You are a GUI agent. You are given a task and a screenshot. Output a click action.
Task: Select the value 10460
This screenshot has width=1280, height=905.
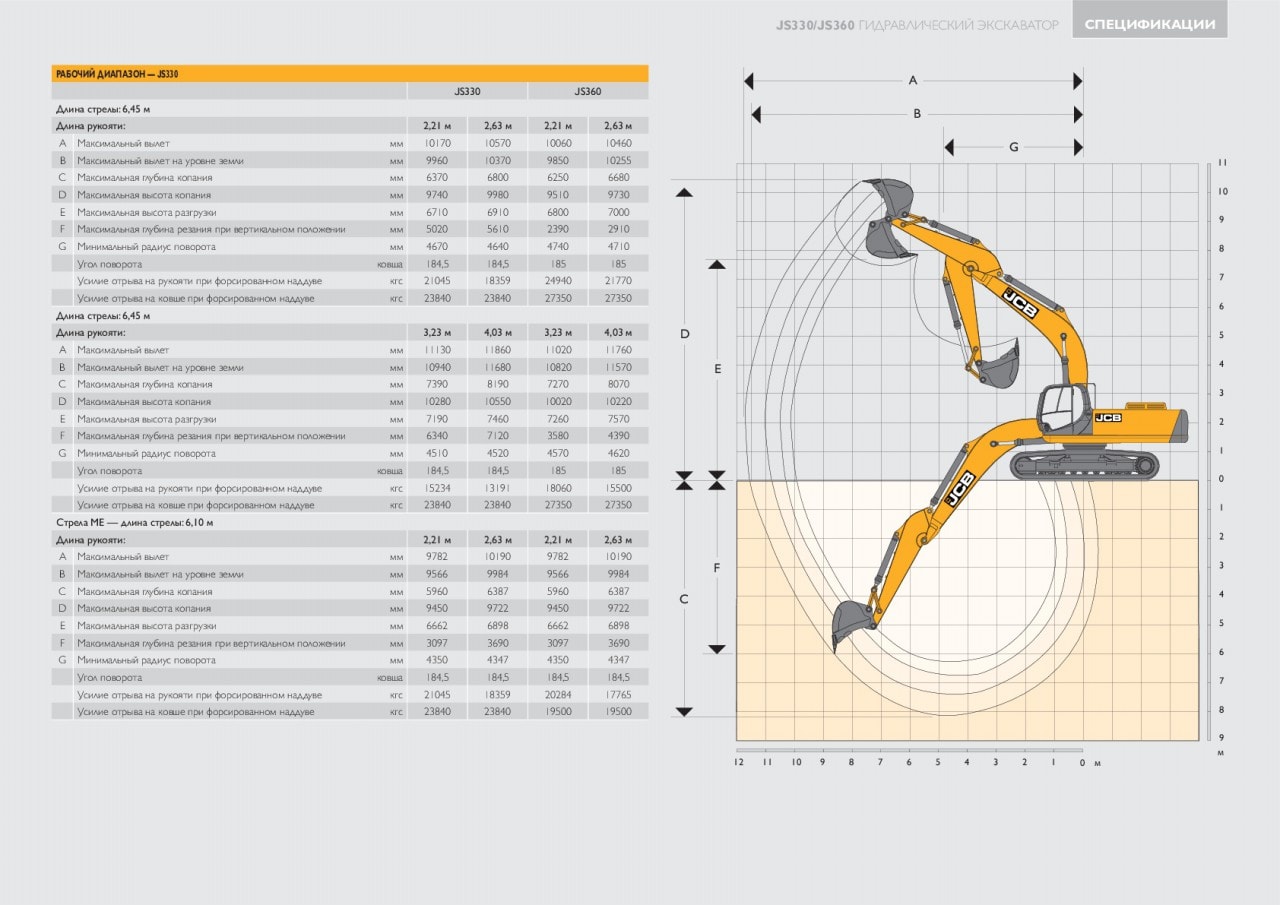(x=618, y=143)
